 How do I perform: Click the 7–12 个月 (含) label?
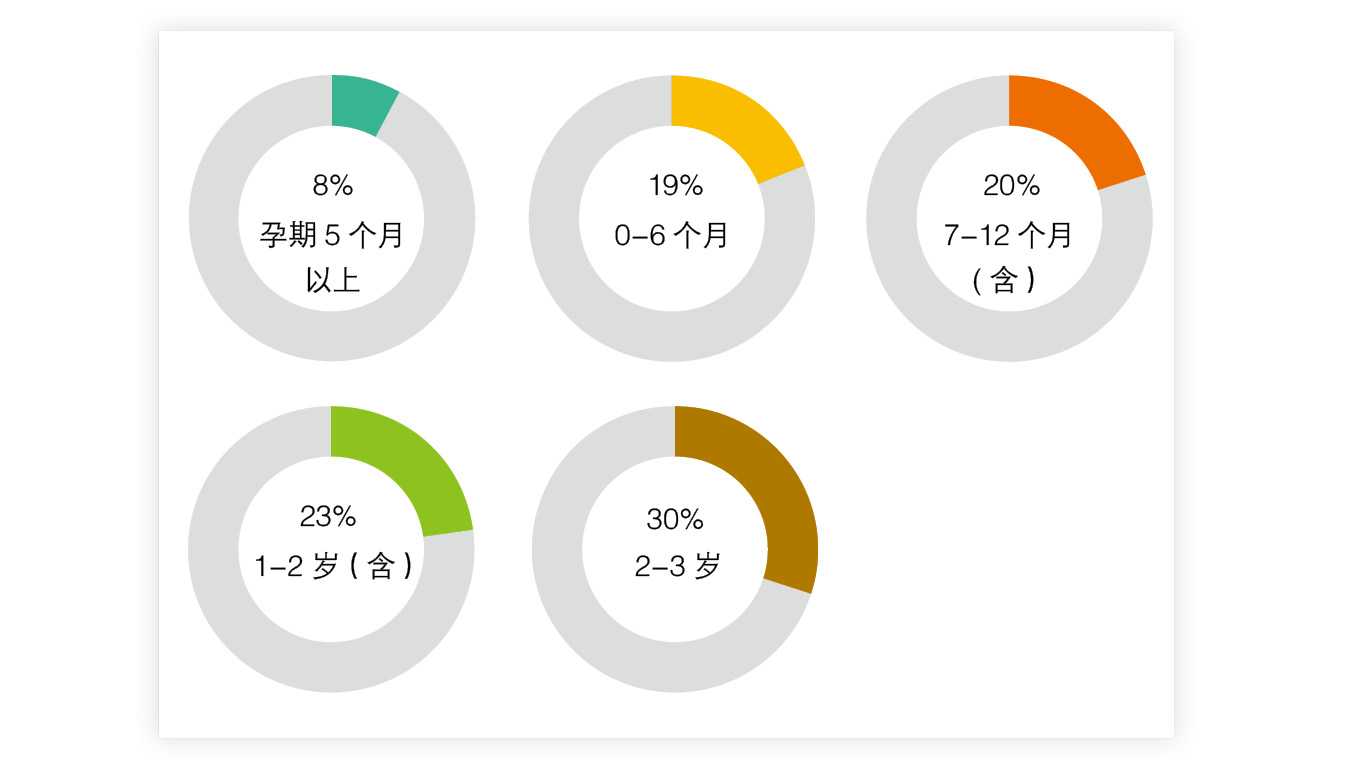[1008, 257]
